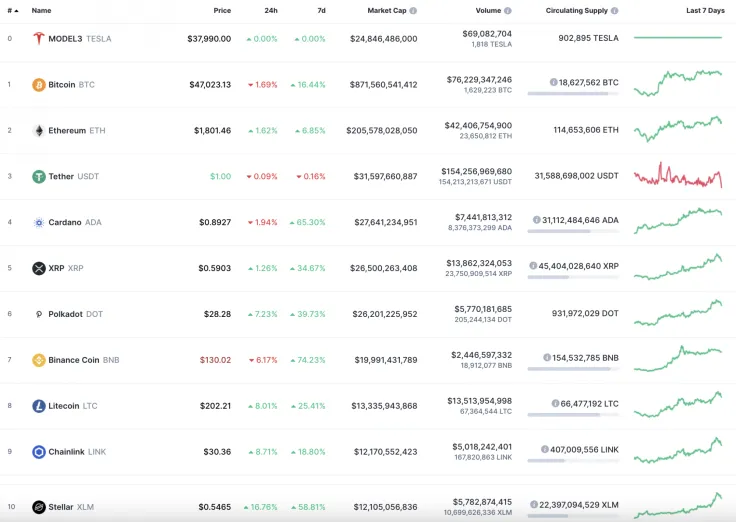This screenshot has width=736, height=522.
Task: Click the Circulating Supply header info icon
Action: pyautogui.click(x=614, y=10)
